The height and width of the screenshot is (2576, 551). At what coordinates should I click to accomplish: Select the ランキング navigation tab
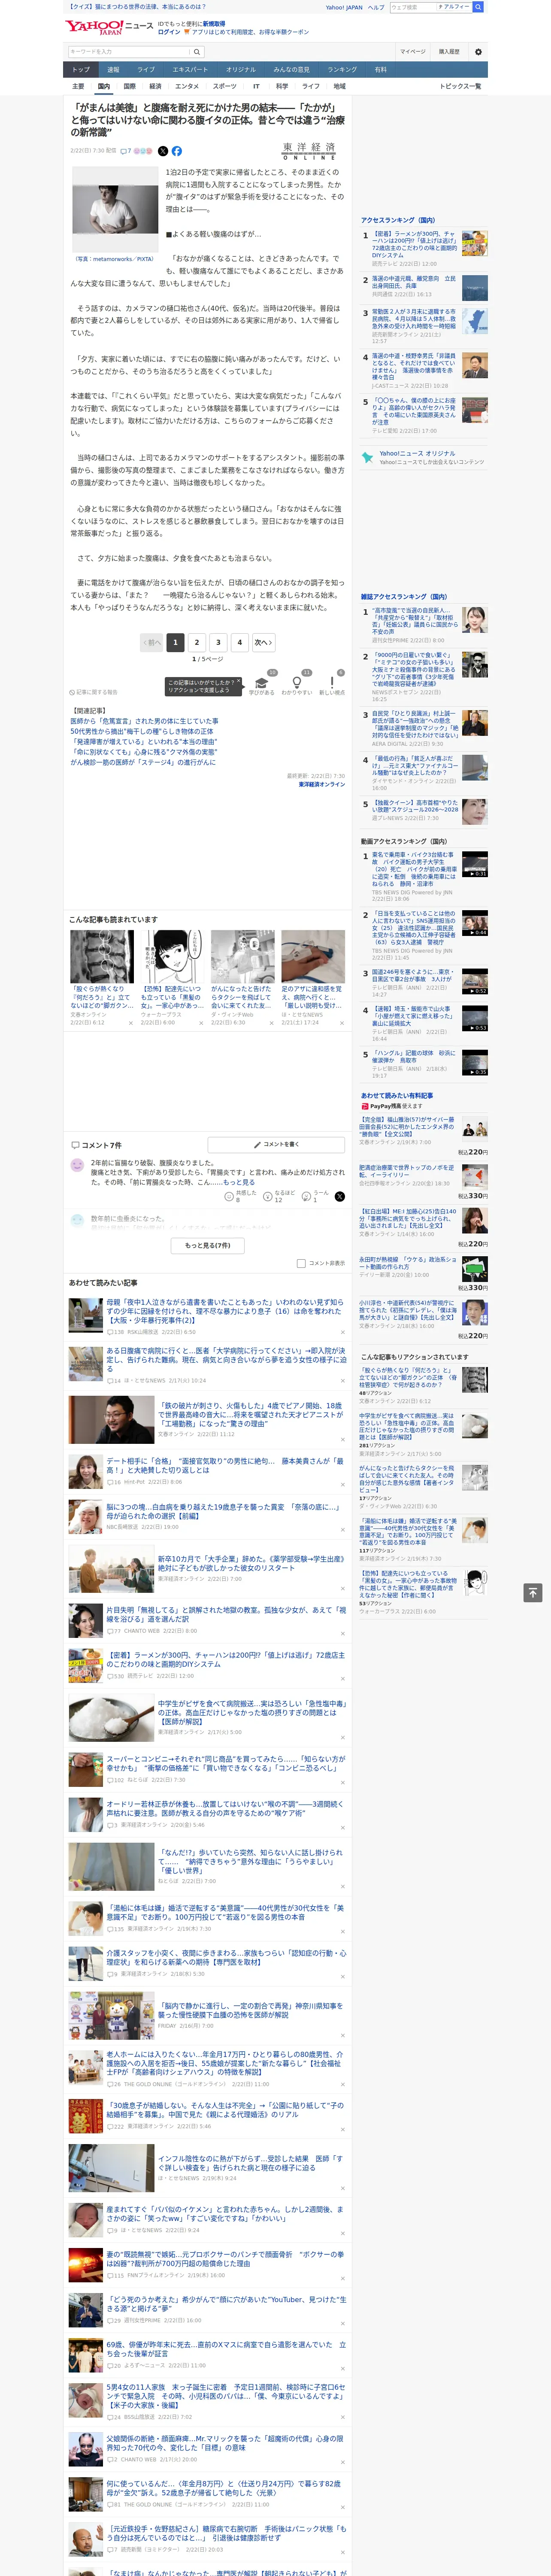click(342, 69)
